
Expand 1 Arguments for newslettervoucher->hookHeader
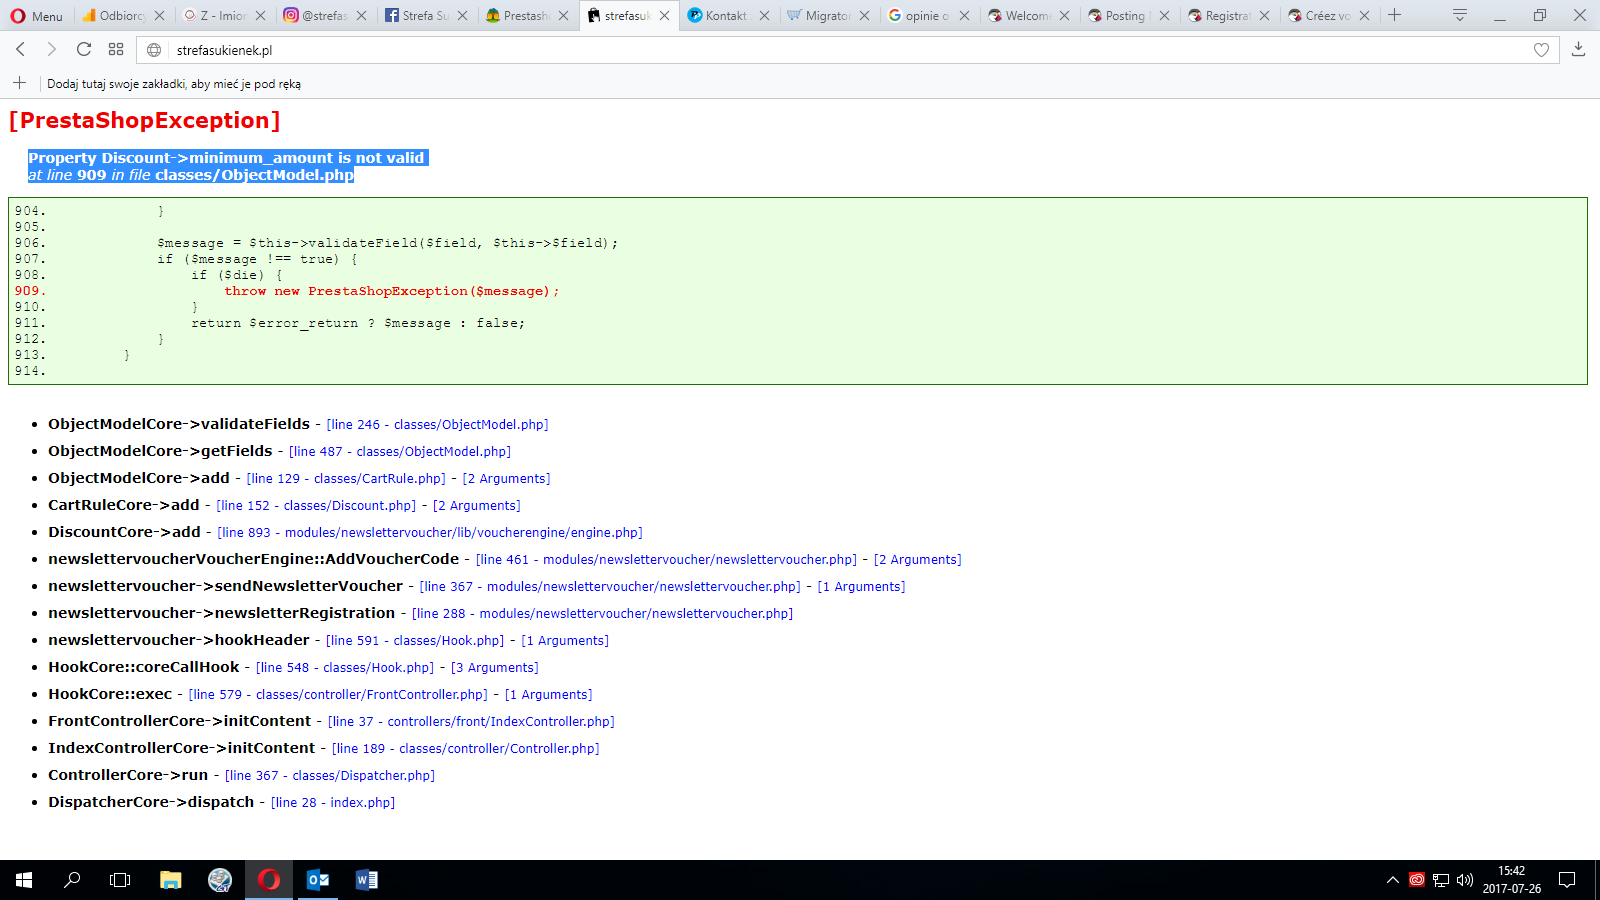565,641
